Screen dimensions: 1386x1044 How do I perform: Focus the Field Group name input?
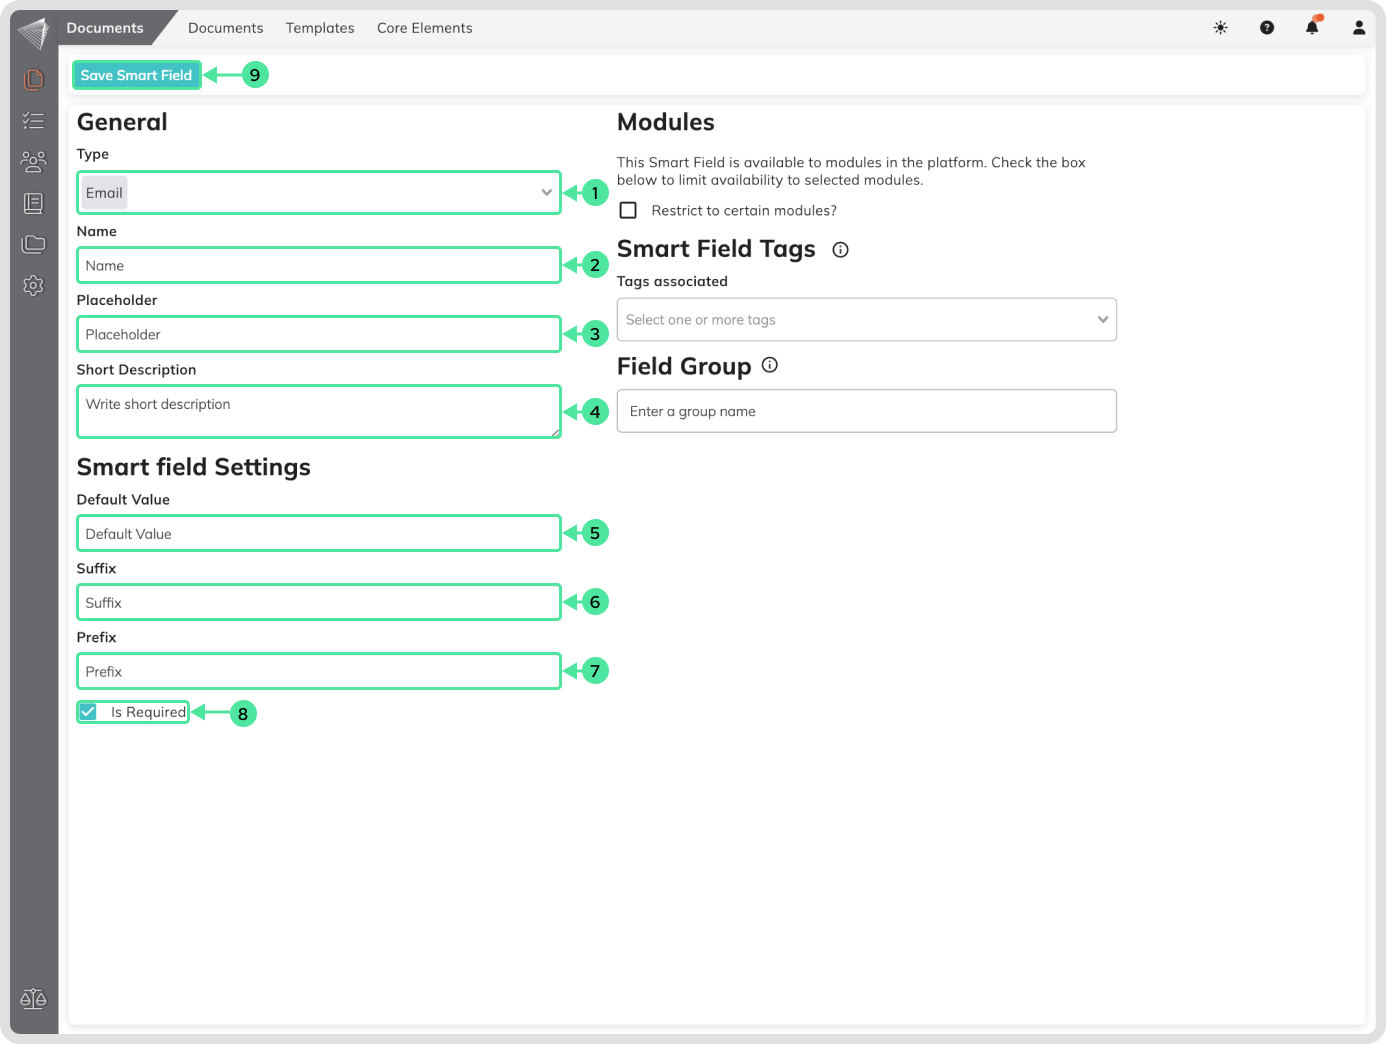(x=866, y=411)
